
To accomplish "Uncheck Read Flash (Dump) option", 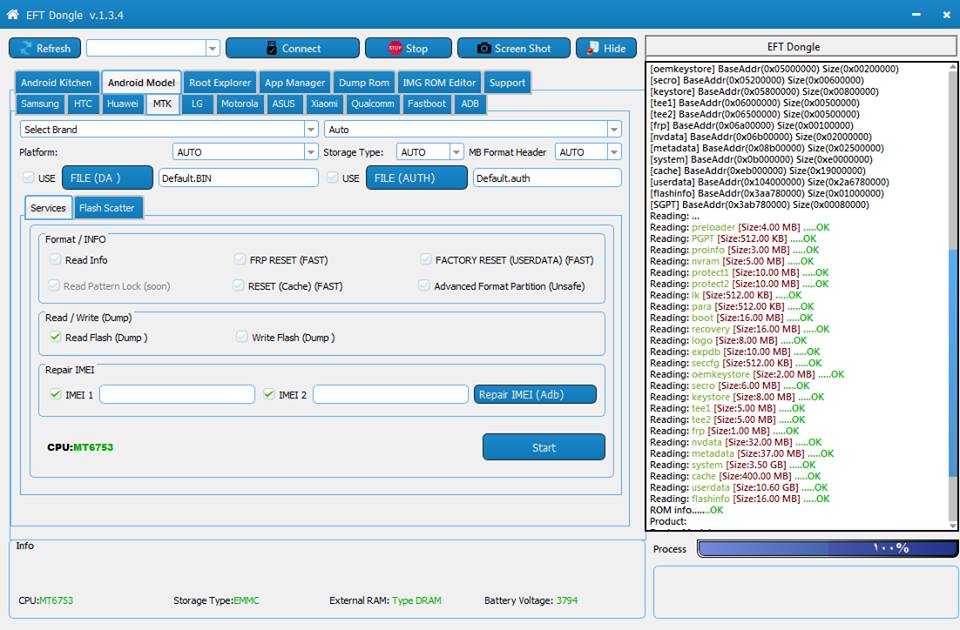I will pos(56,337).
